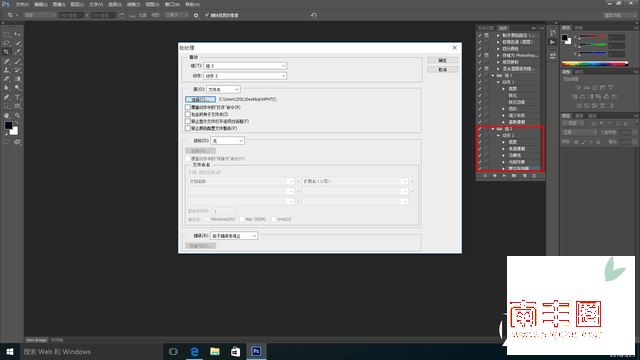Check 禁止颜色配置文件警告(P) checkbox
The height and width of the screenshot is (360, 640).
(x=188, y=128)
